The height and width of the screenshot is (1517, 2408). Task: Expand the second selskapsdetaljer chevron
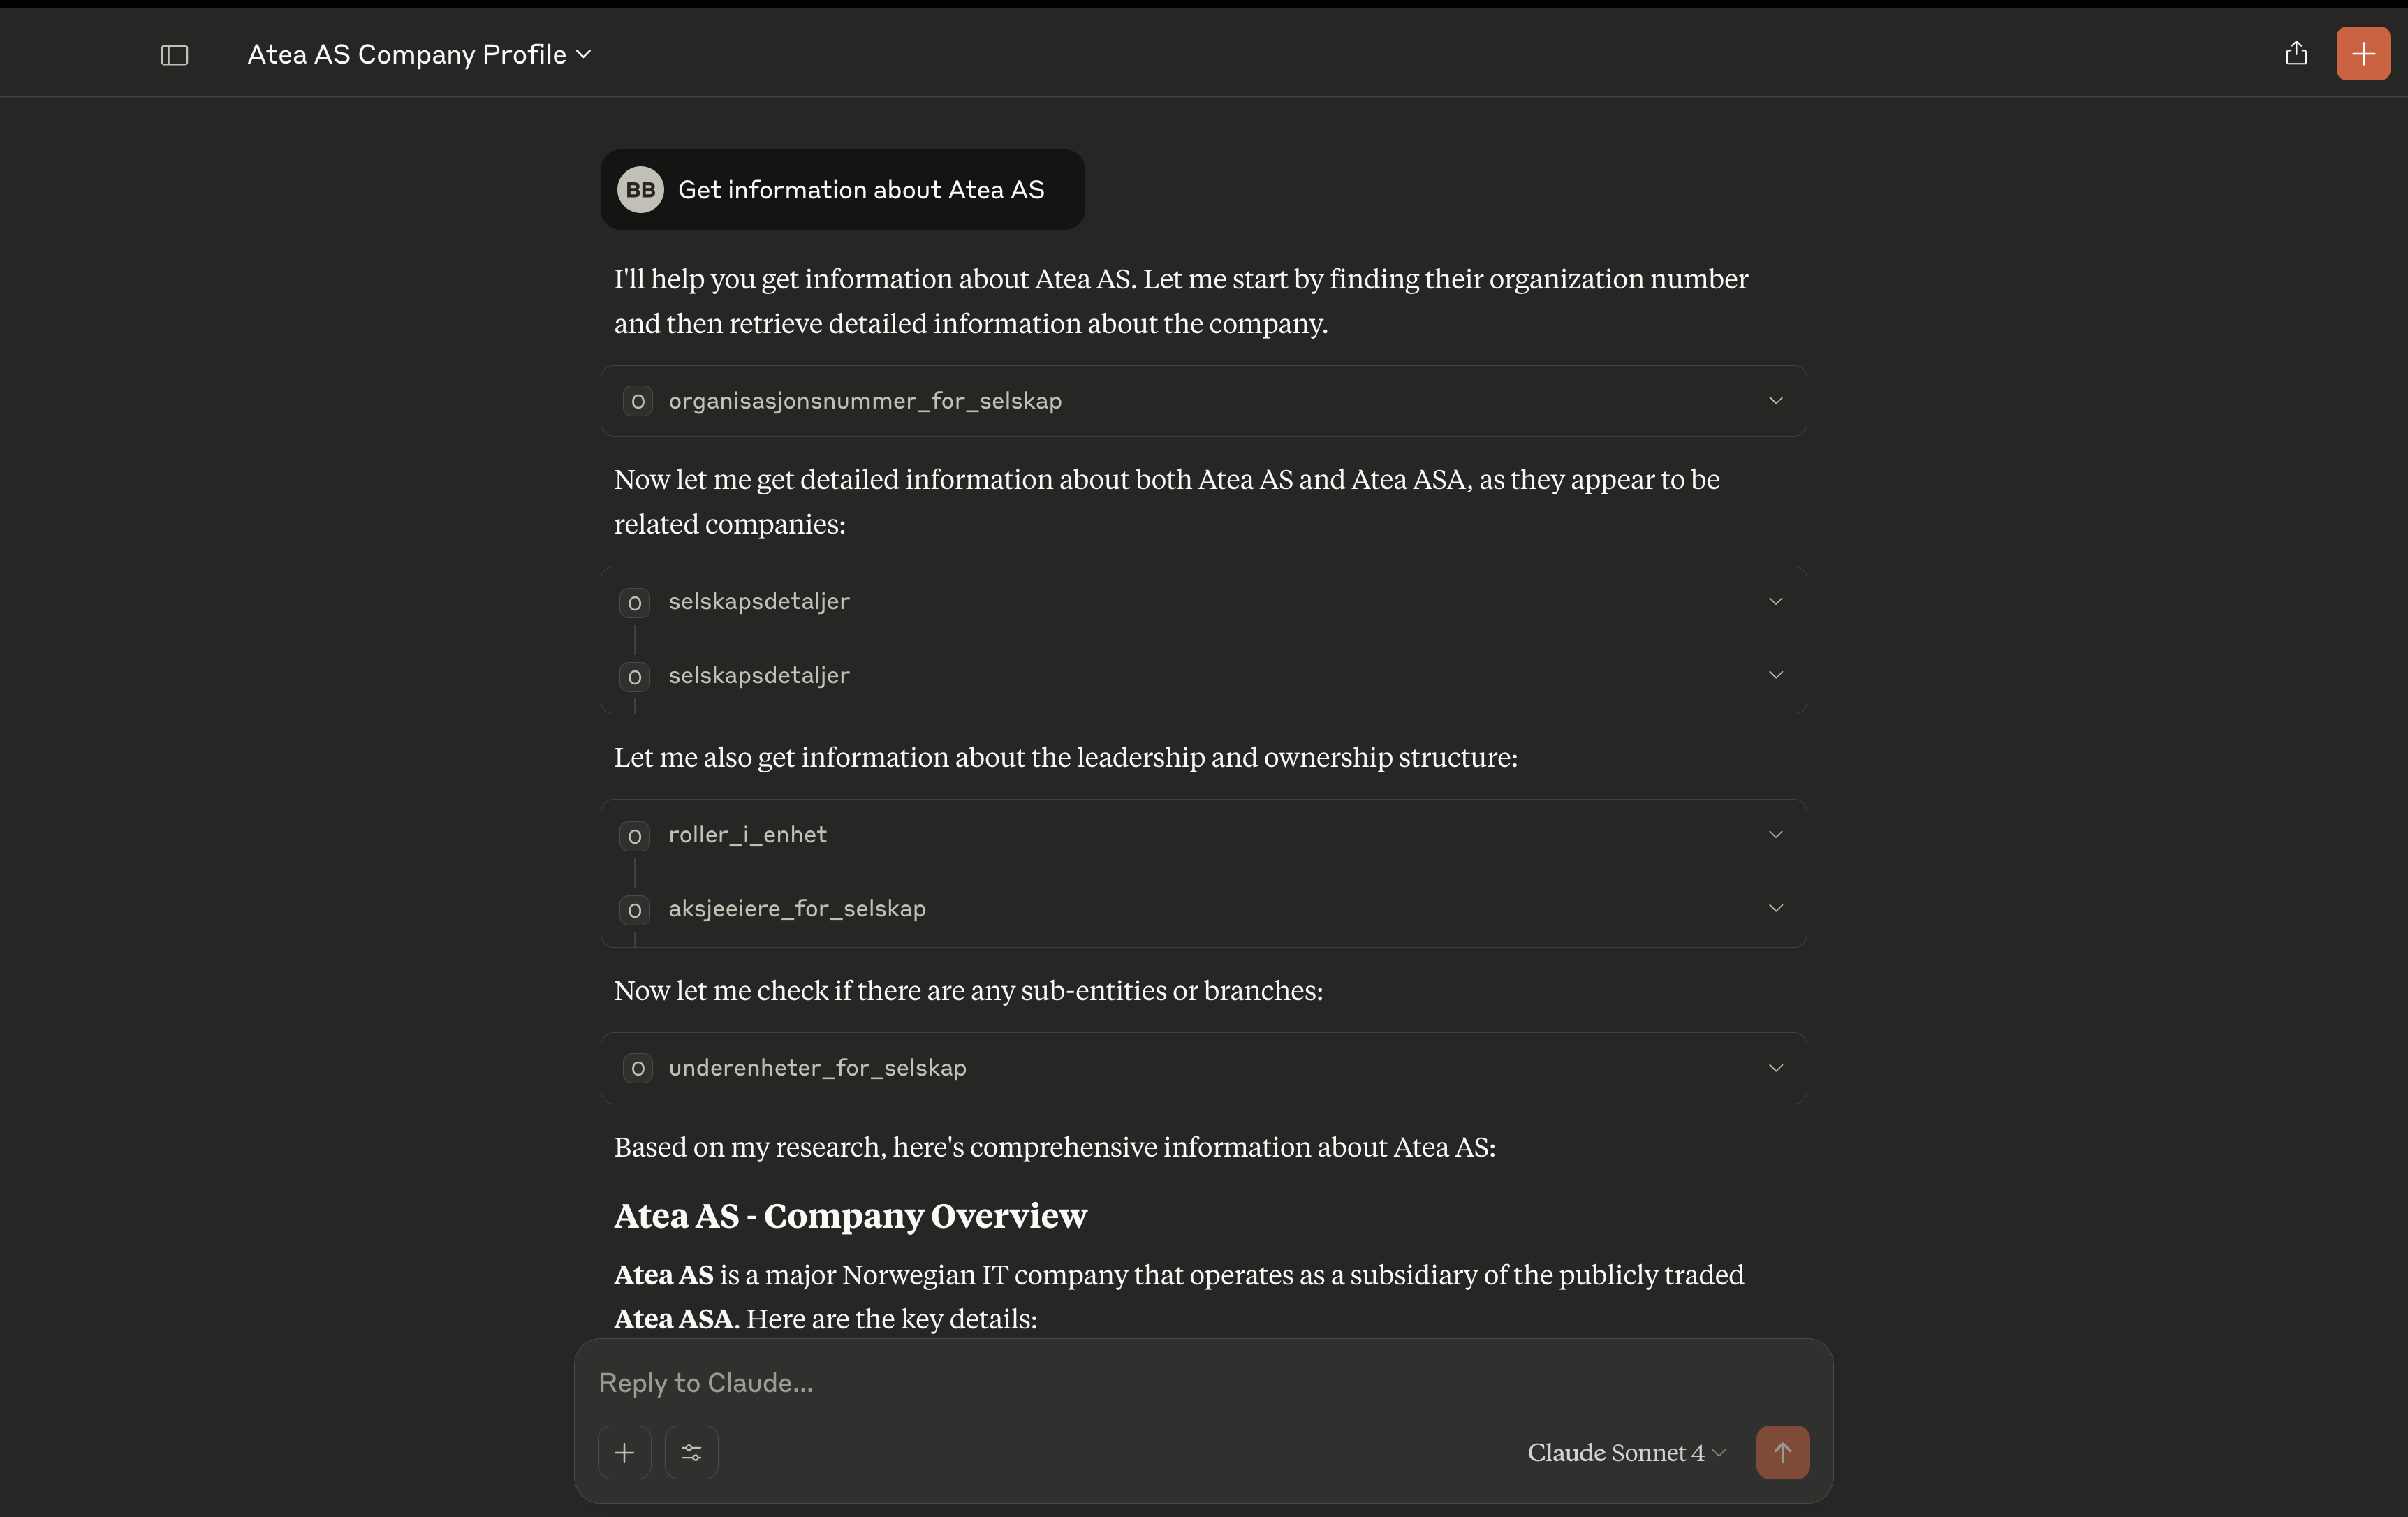click(1775, 675)
